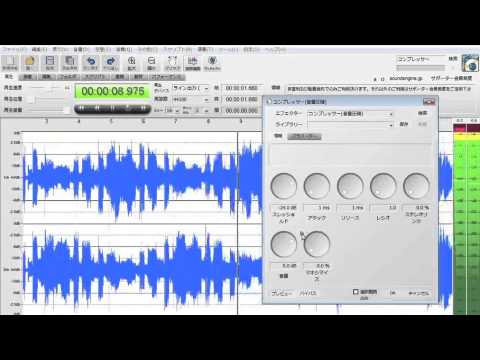This screenshot has width=480, height=360.
Task: Click the threshold knob in compressor
Action: click(x=284, y=186)
